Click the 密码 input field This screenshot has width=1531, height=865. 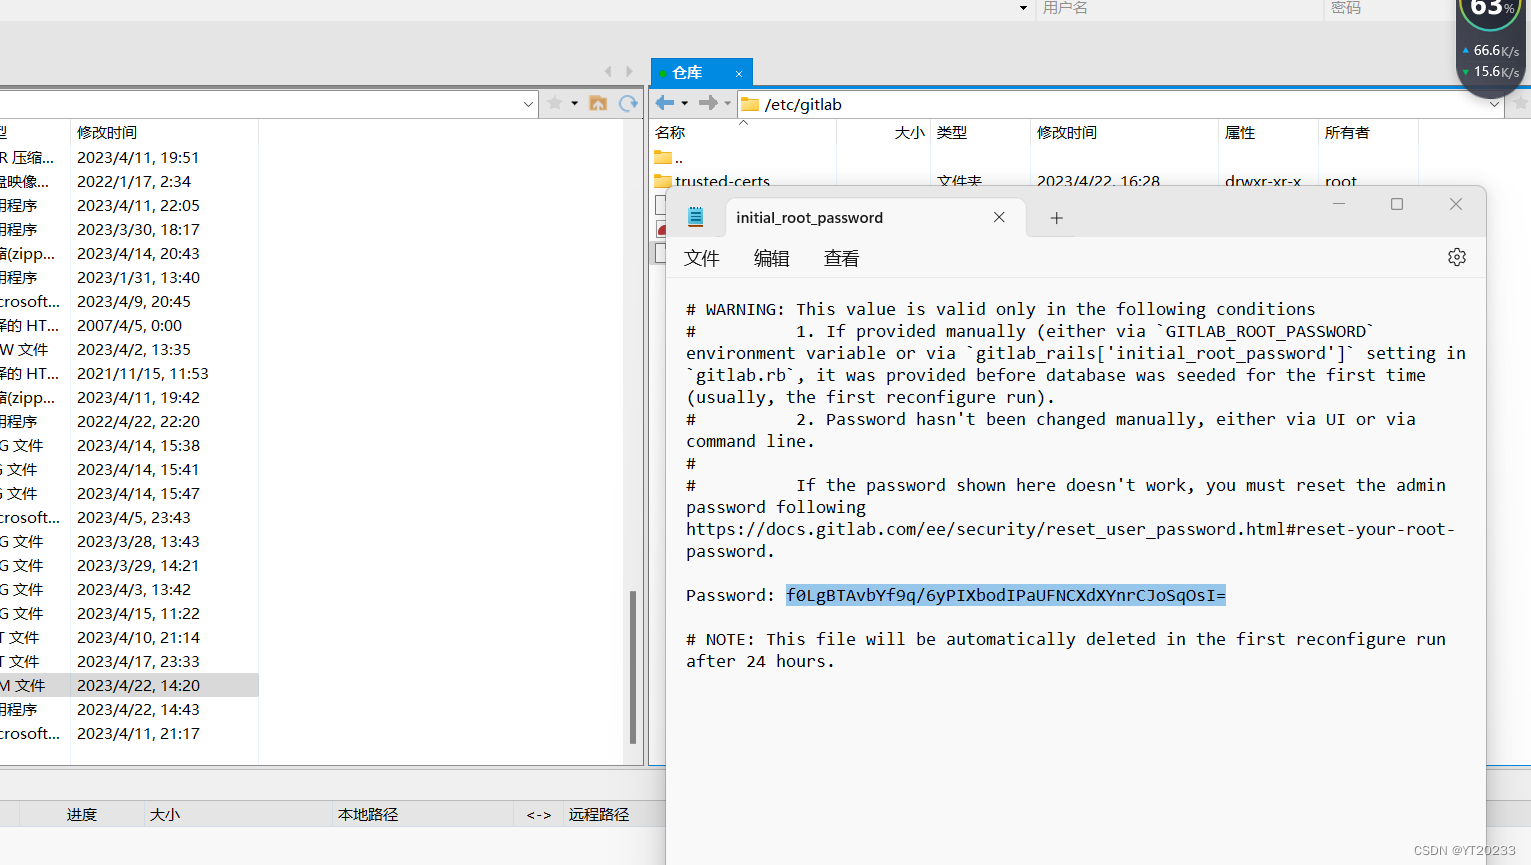coord(1390,8)
